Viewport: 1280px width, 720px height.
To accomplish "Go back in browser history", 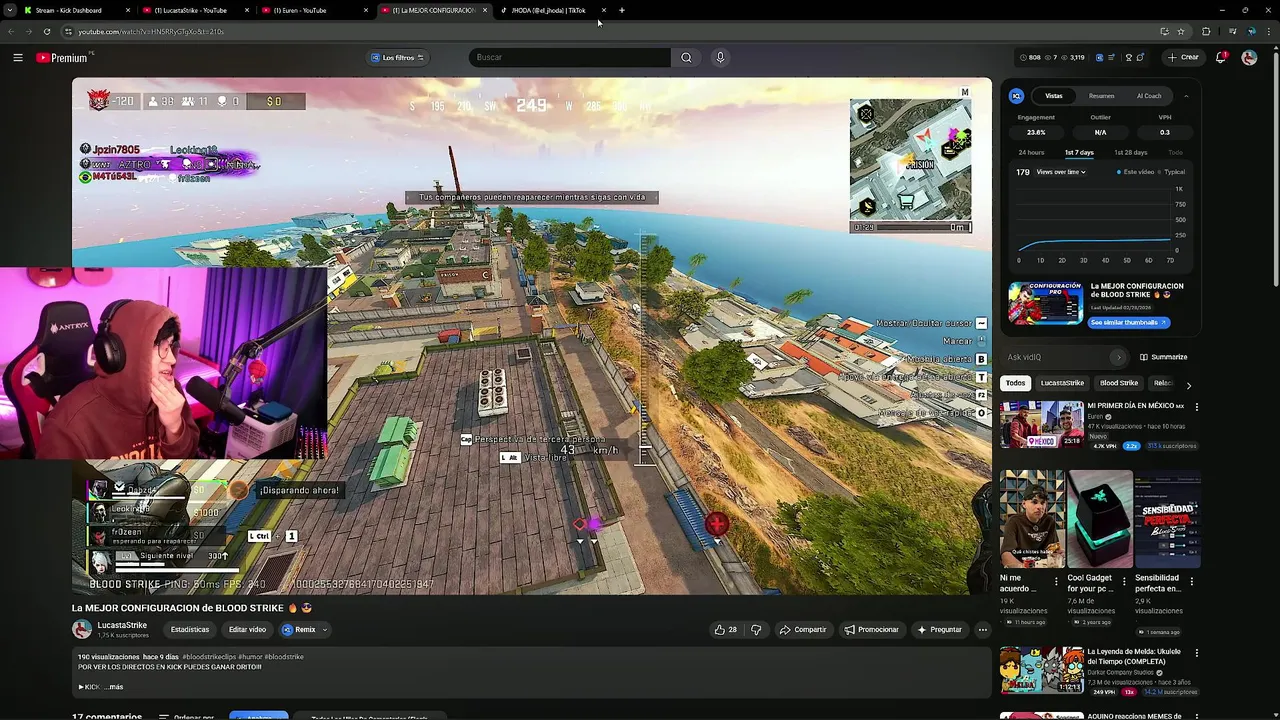I will click(11, 31).
